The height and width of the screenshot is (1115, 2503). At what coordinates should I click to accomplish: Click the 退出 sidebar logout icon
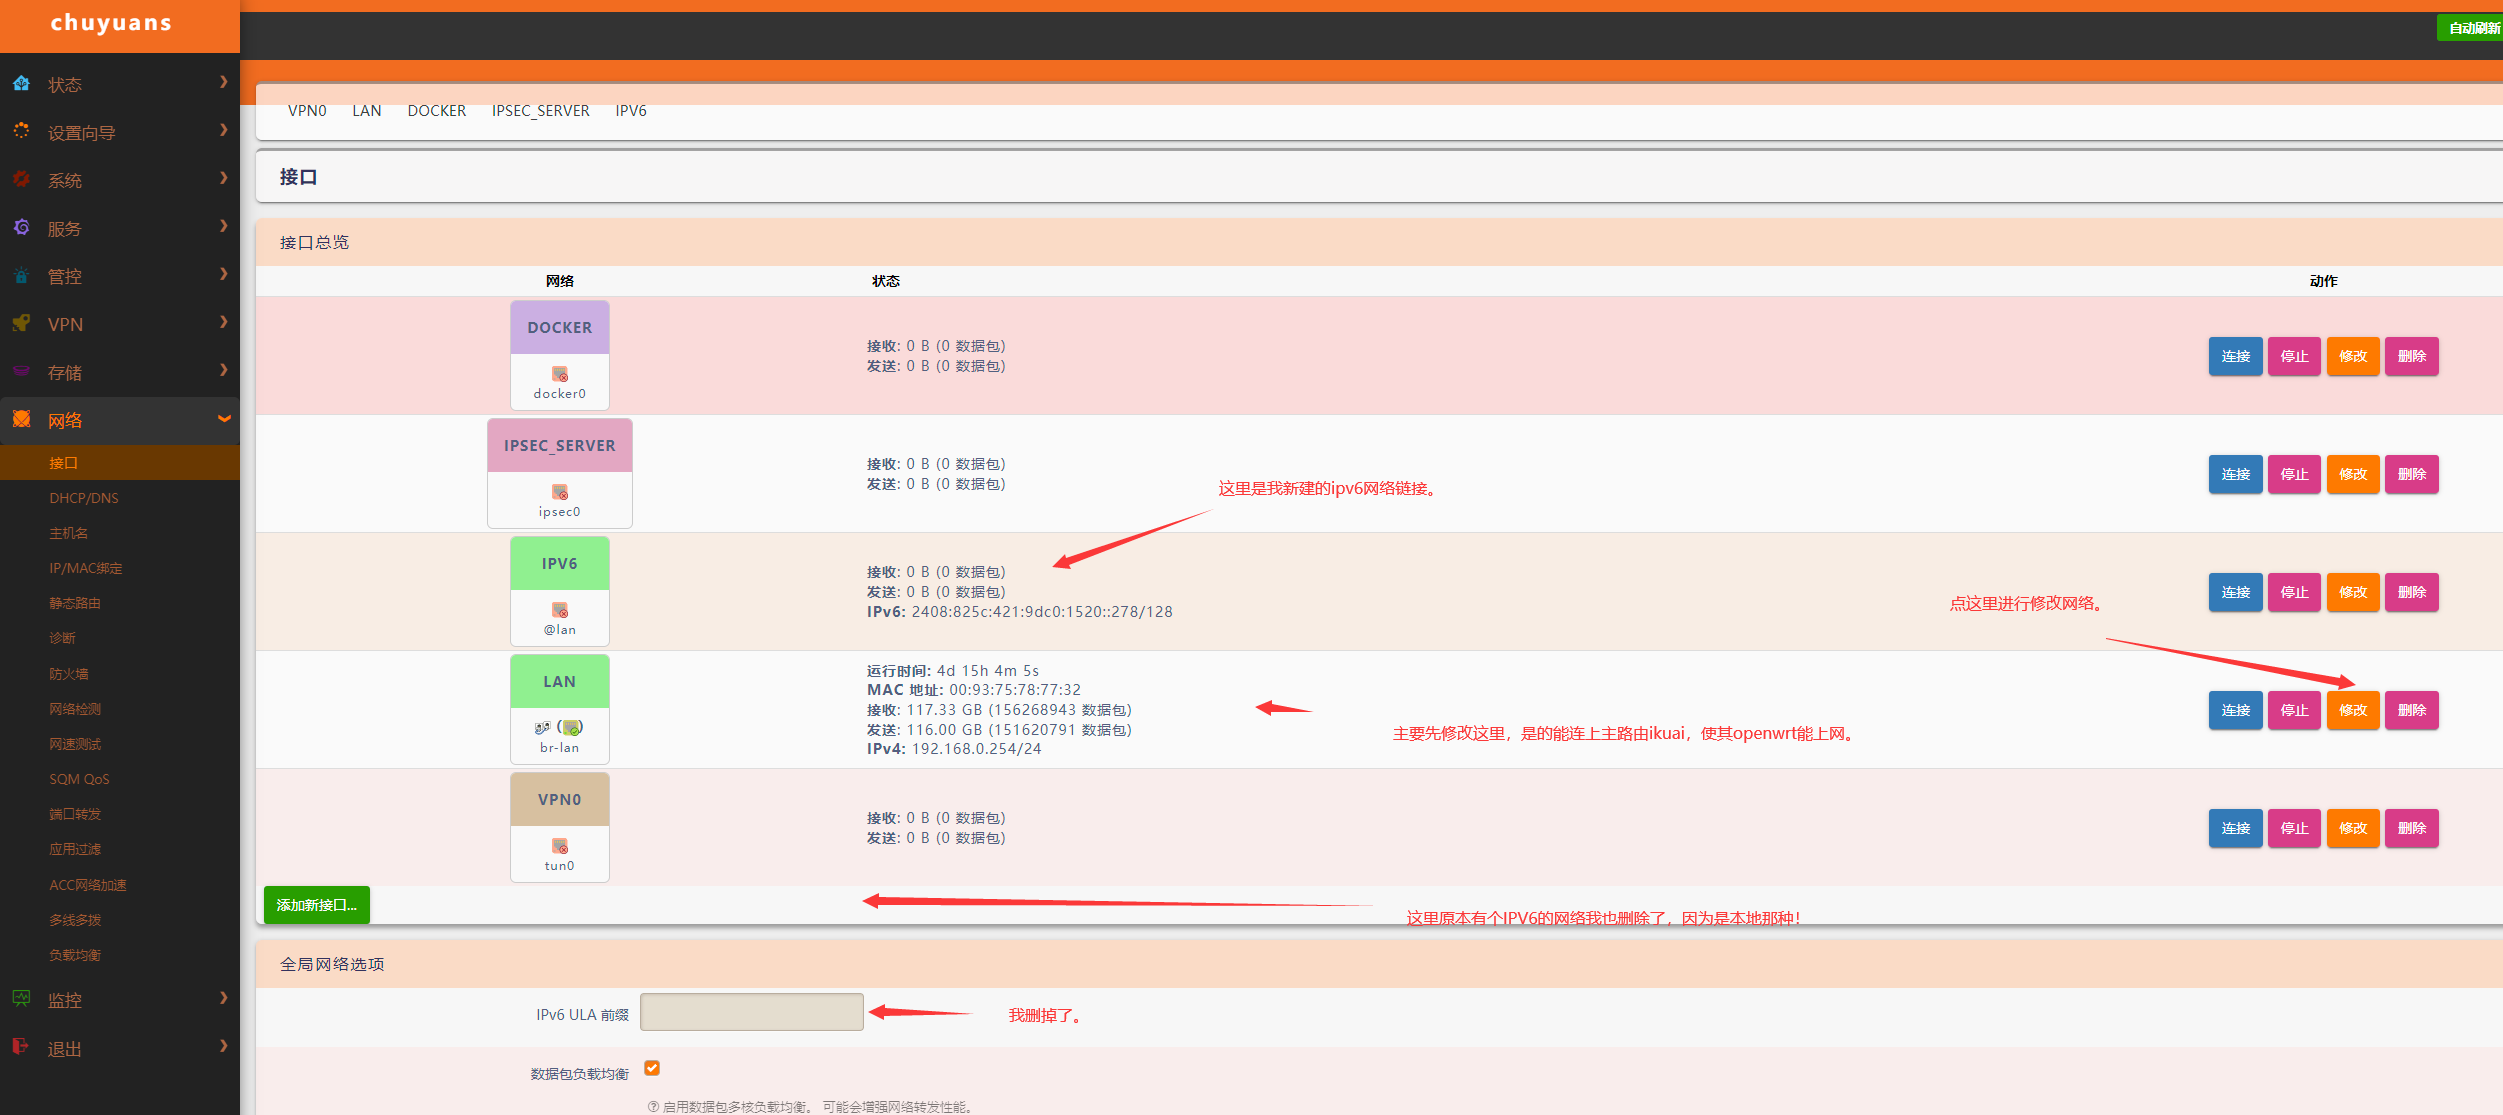[x=21, y=1046]
